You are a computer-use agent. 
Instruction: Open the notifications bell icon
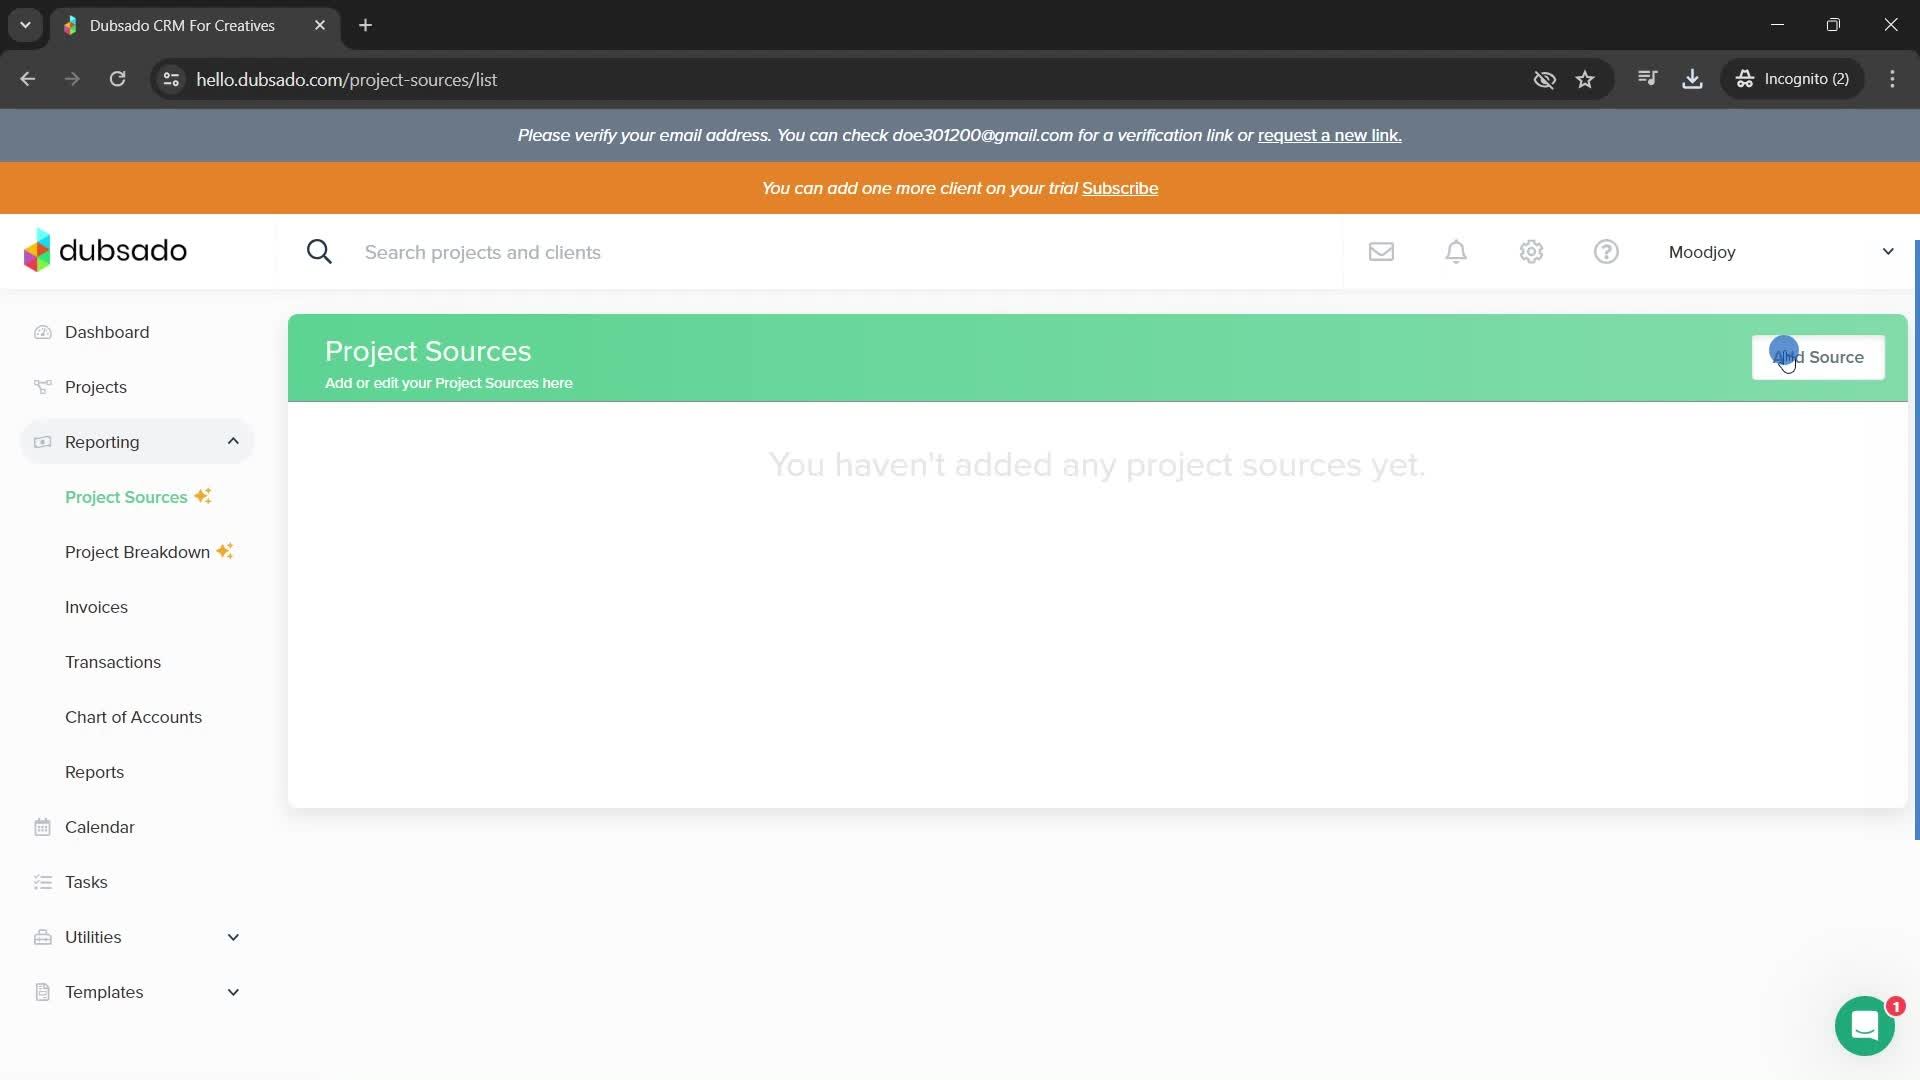tap(1456, 252)
